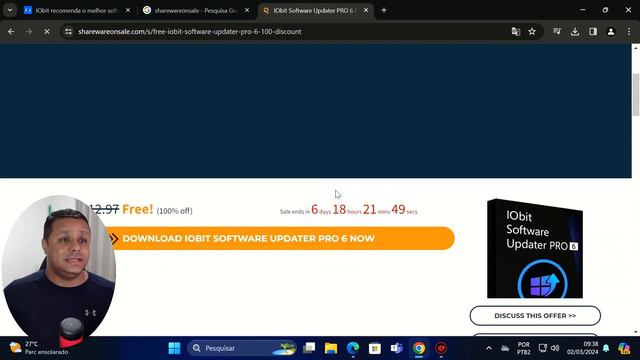The width and height of the screenshot is (640, 360).
Task: Launch Microsoft Edge from taskbar
Action: pos(353,348)
